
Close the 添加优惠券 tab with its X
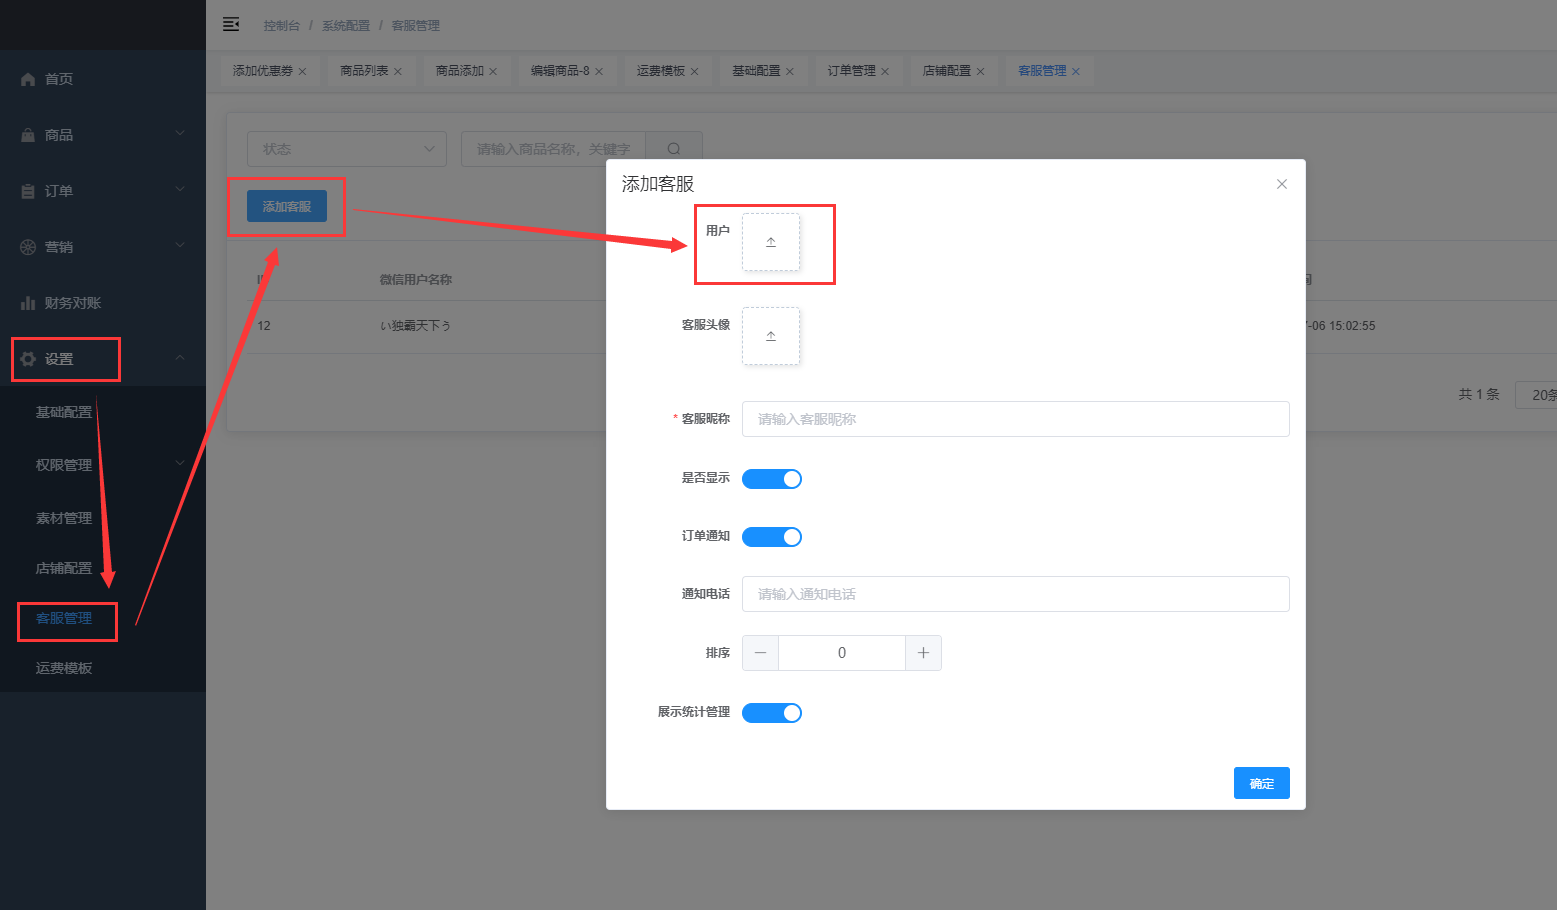pyautogui.click(x=302, y=72)
